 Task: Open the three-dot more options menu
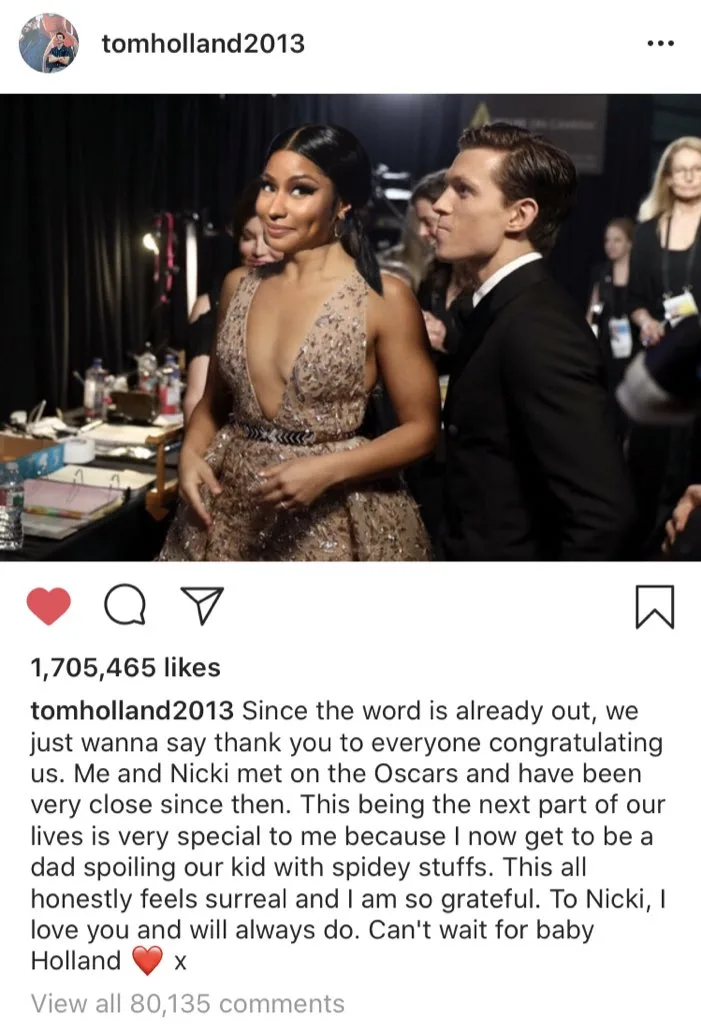pos(660,44)
